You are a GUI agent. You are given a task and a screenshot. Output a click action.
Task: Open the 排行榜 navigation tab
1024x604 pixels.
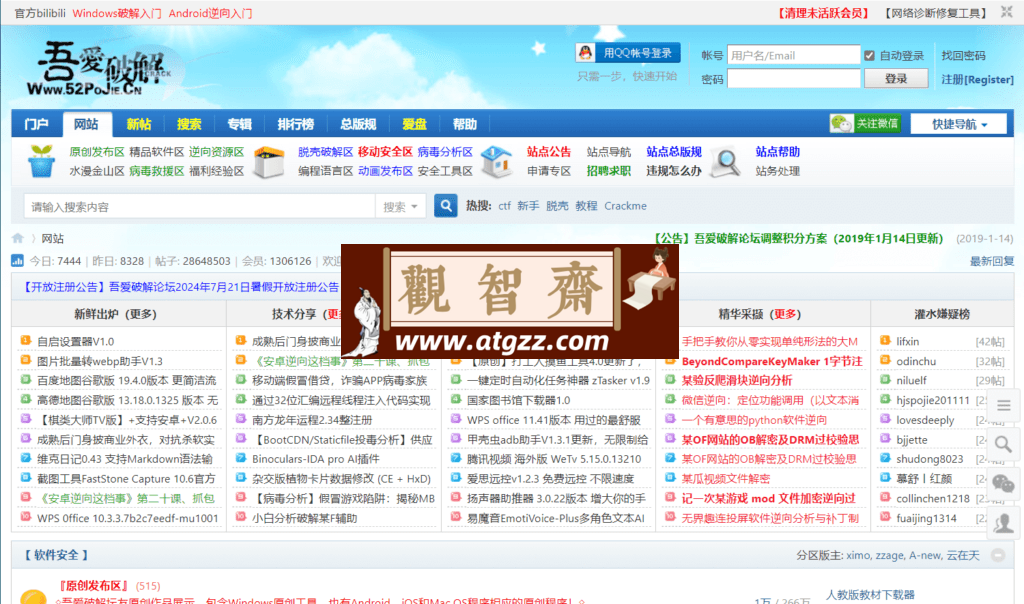coord(295,124)
